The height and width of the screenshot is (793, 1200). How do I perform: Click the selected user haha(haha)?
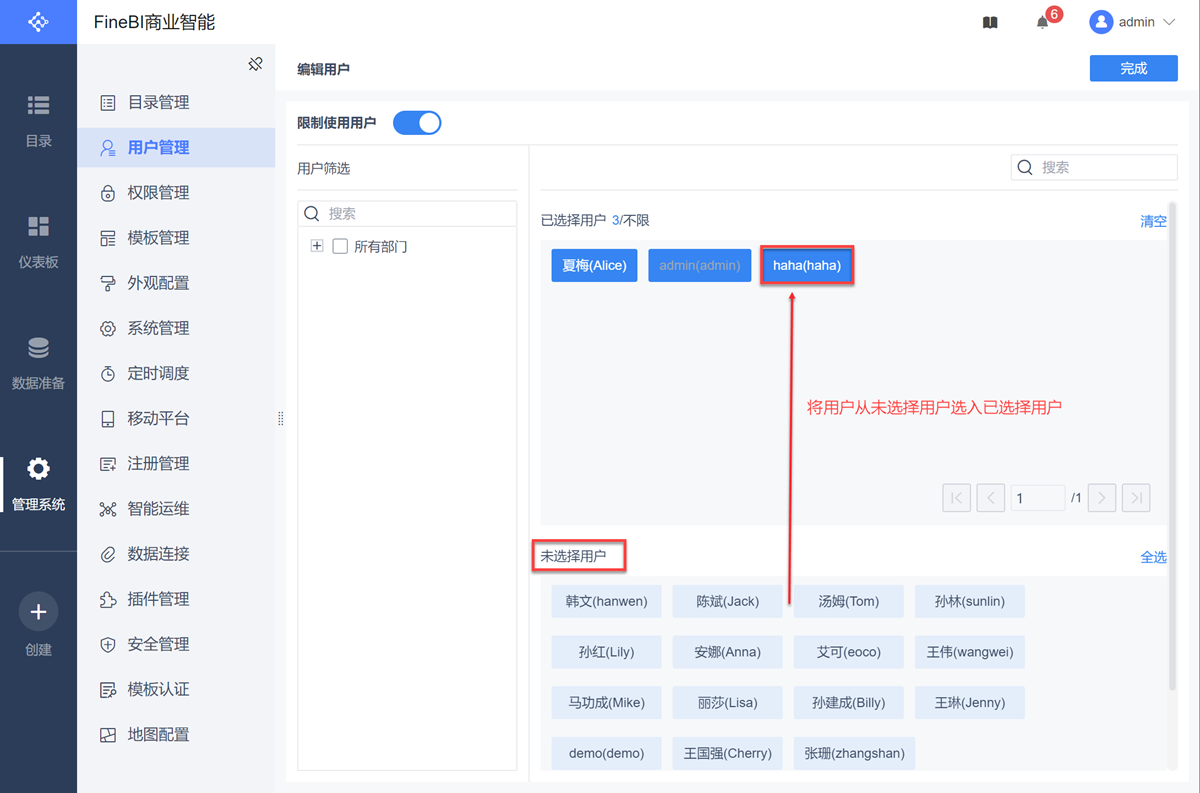[806, 266]
